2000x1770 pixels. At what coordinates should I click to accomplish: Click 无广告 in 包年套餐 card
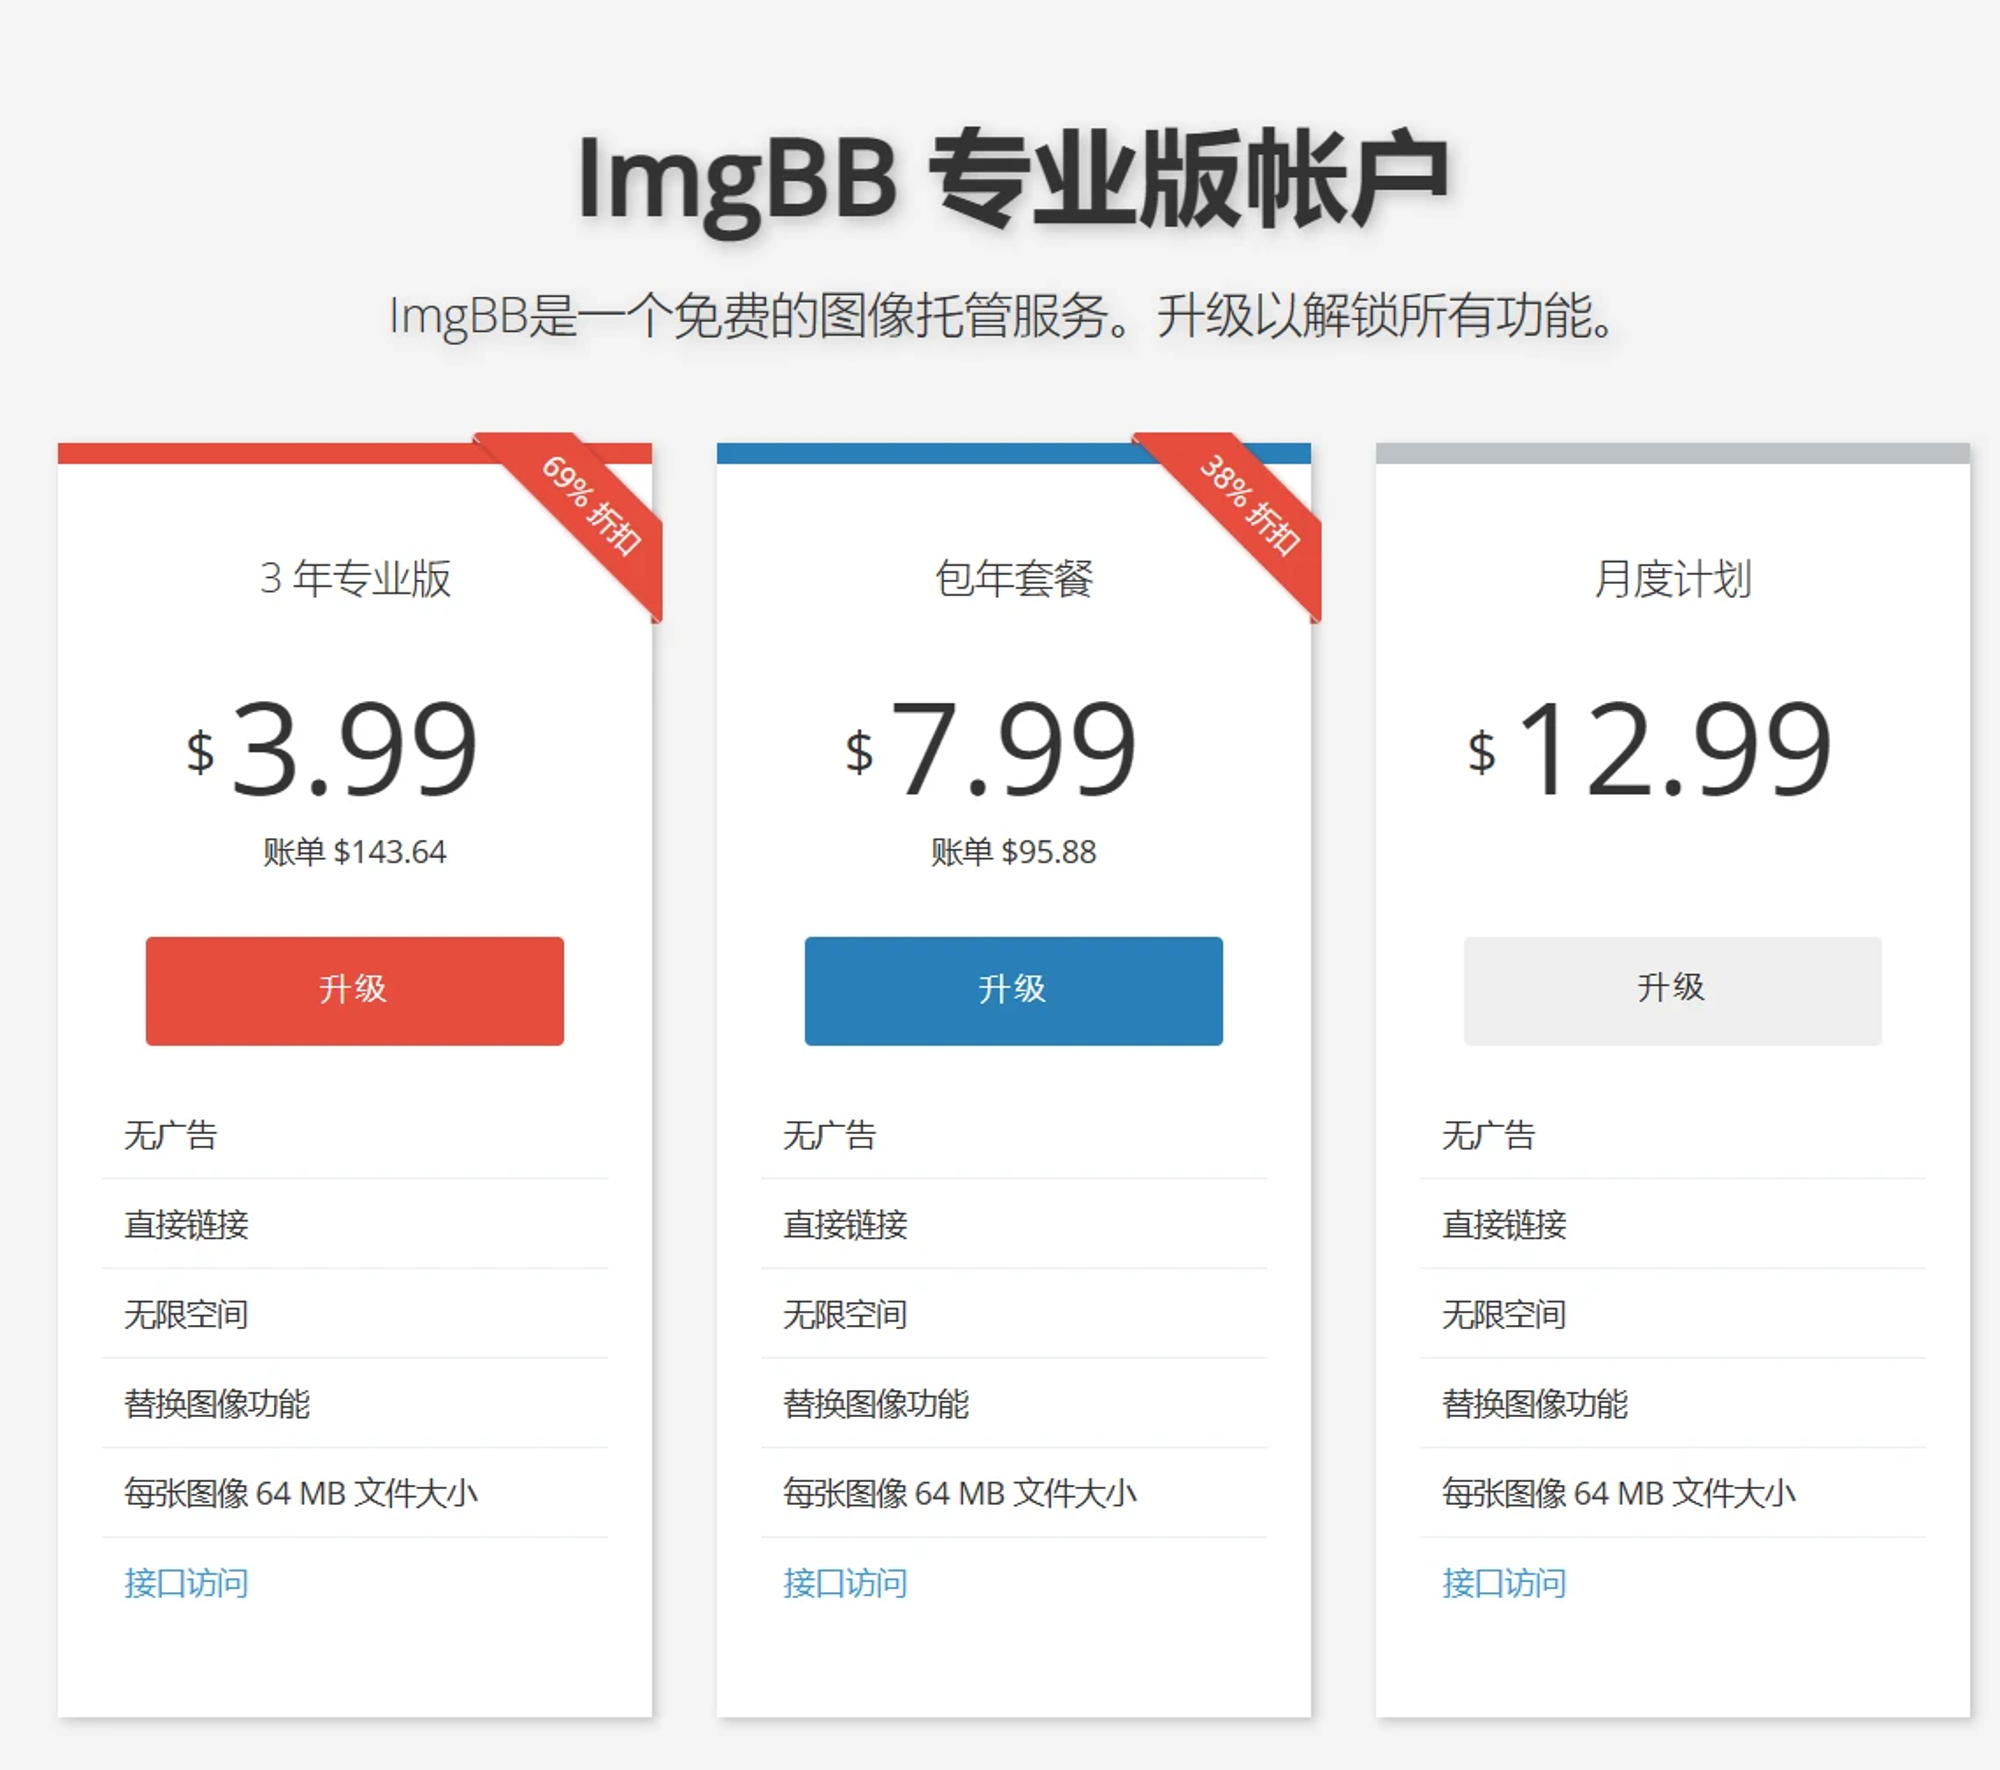[830, 1135]
